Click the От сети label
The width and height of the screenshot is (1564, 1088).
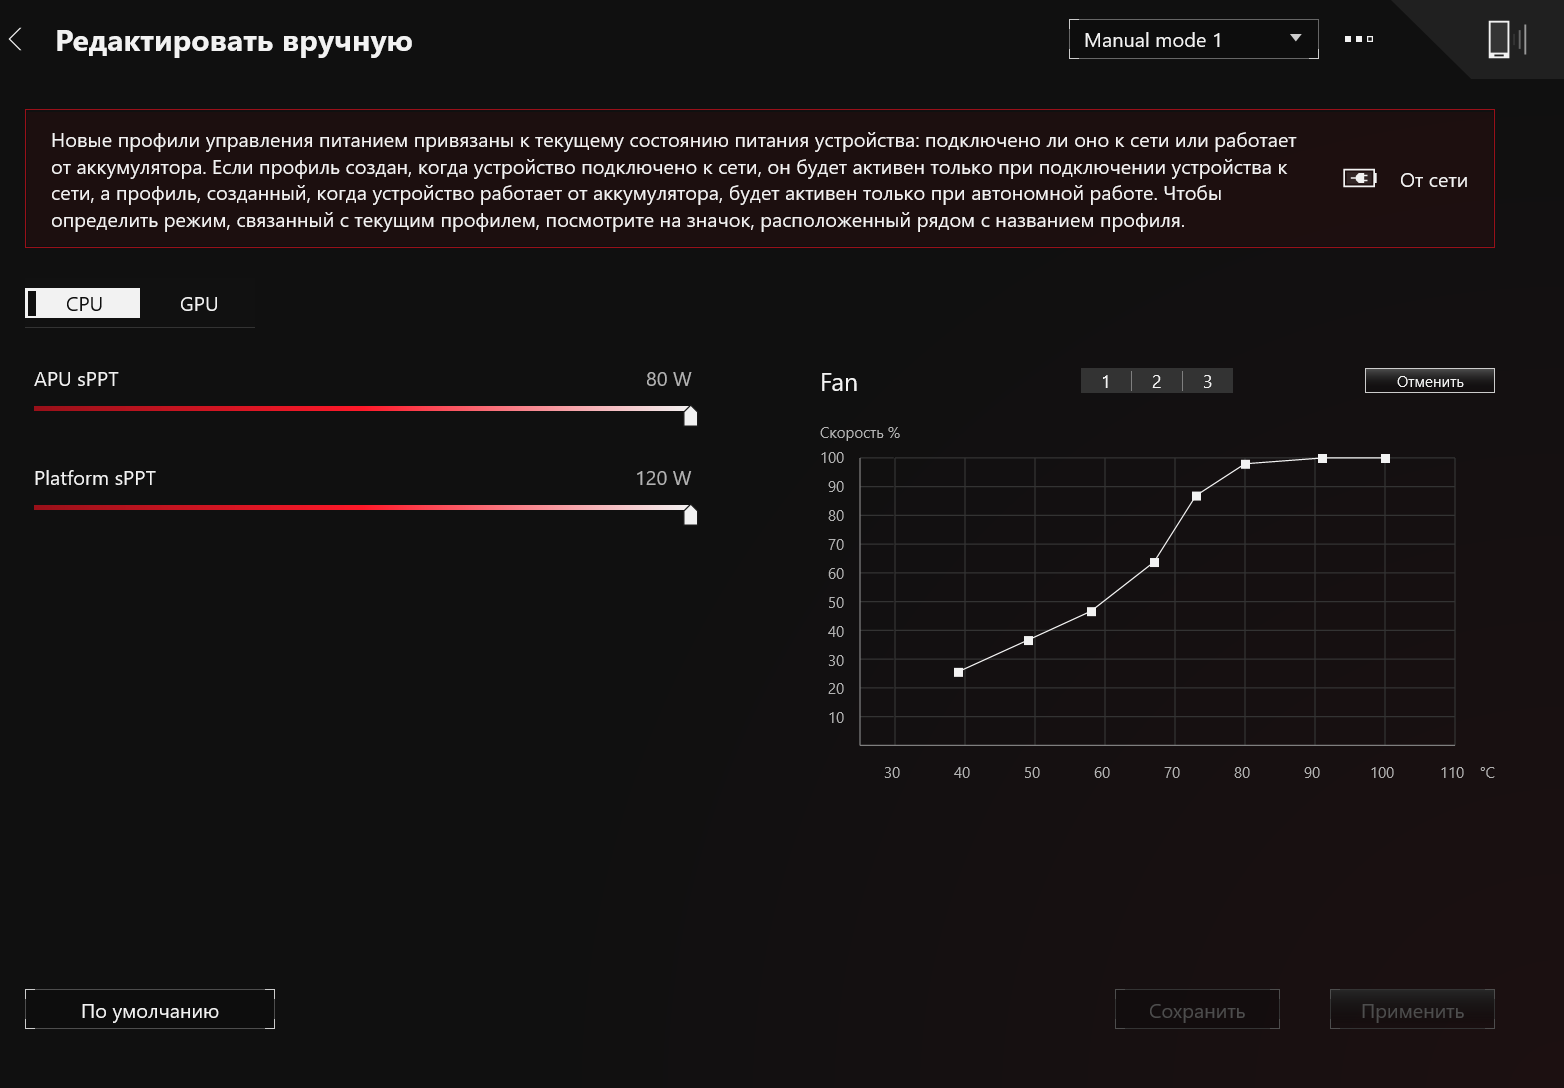click(x=1434, y=180)
